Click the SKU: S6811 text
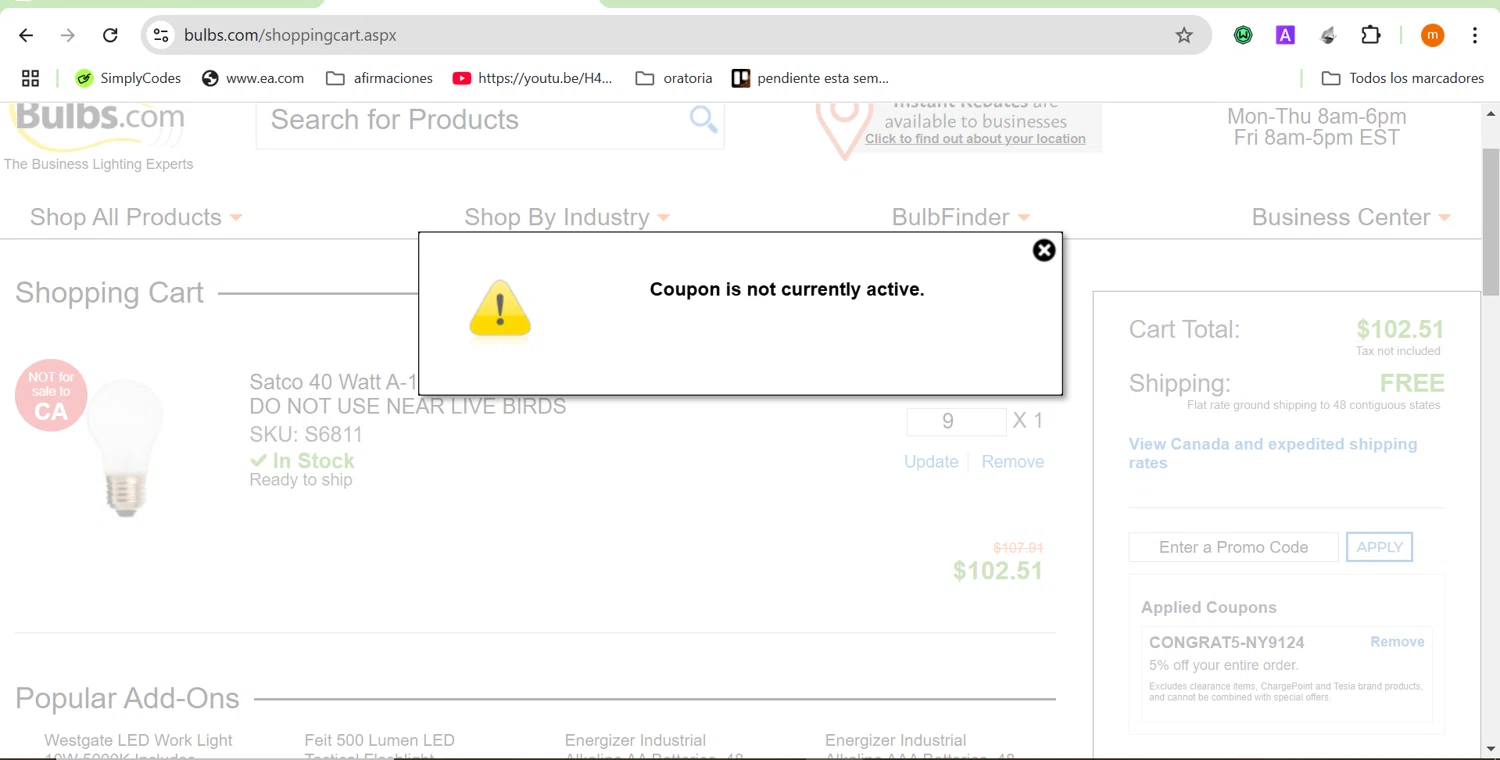 click(306, 435)
